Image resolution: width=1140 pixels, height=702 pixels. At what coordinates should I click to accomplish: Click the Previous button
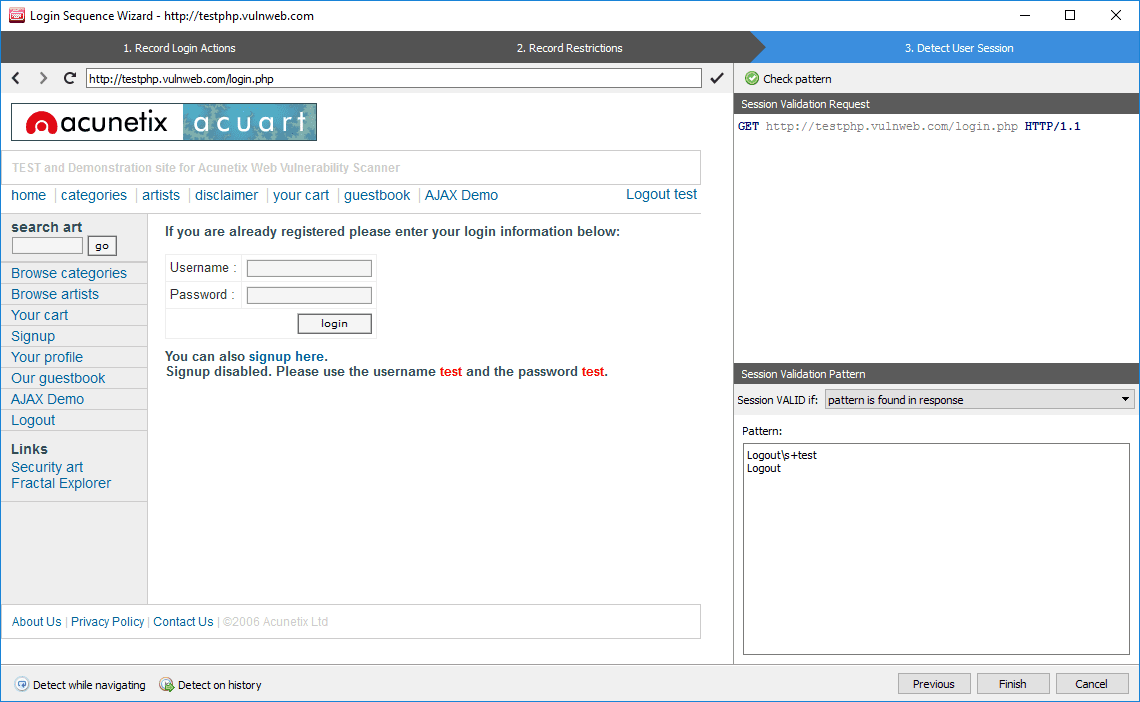[x=934, y=684]
